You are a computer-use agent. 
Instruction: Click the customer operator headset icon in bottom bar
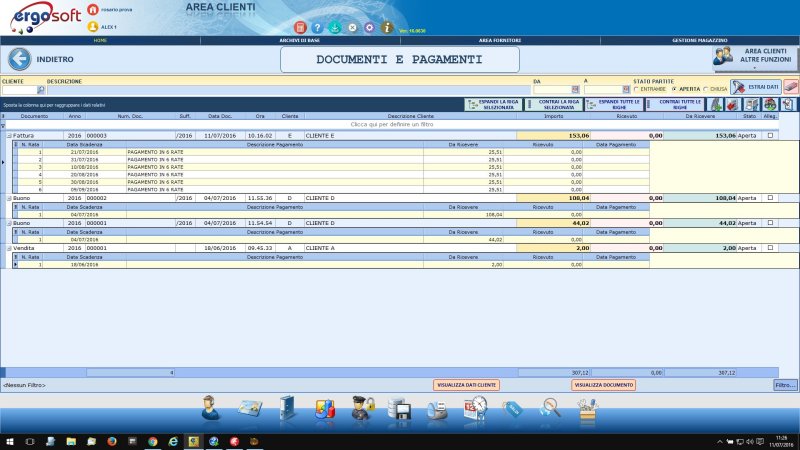(x=210, y=408)
